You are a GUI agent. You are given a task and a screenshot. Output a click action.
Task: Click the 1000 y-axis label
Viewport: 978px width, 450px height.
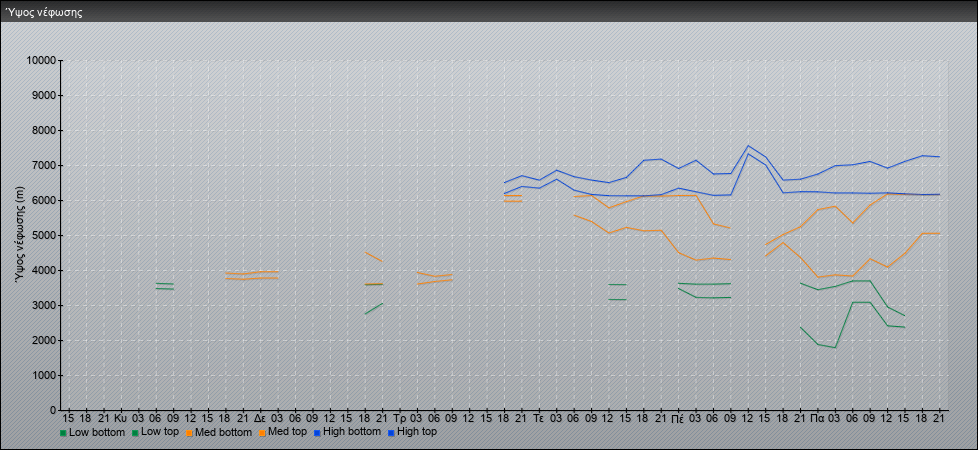point(44,375)
